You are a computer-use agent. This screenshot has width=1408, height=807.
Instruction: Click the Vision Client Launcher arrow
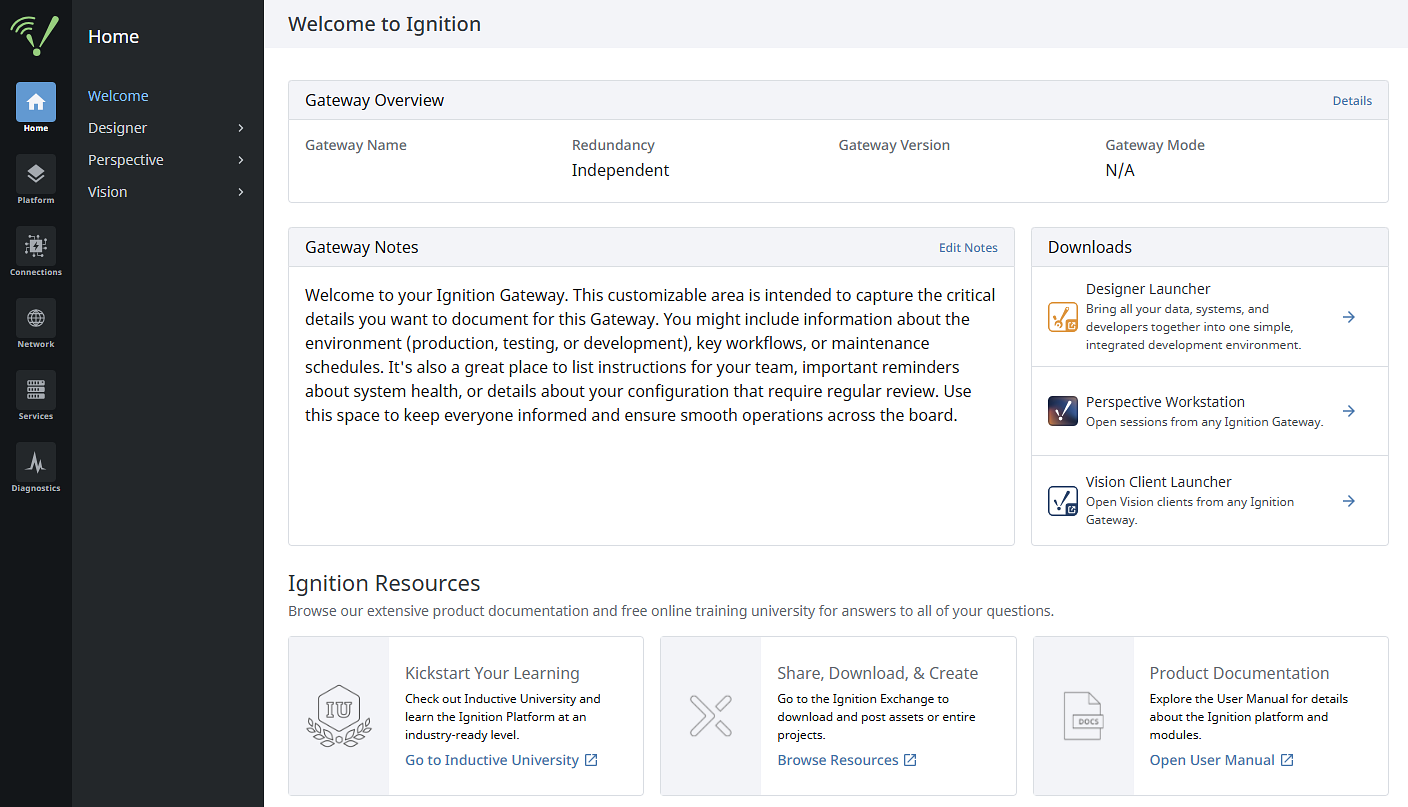(1349, 501)
